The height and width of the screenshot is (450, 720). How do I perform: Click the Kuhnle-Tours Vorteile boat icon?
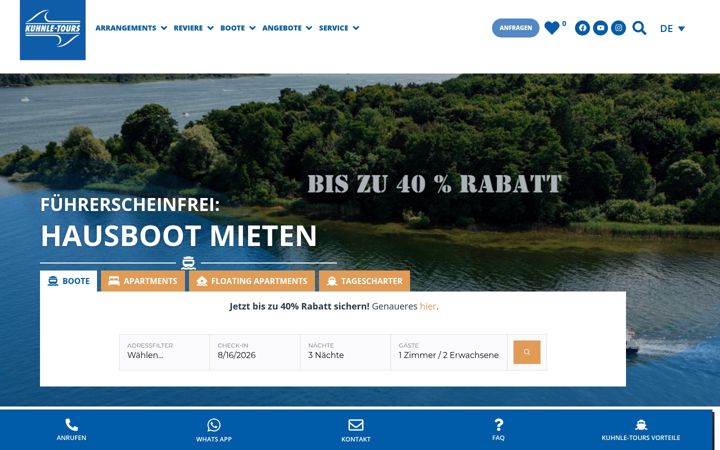click(x=641, y=425)
